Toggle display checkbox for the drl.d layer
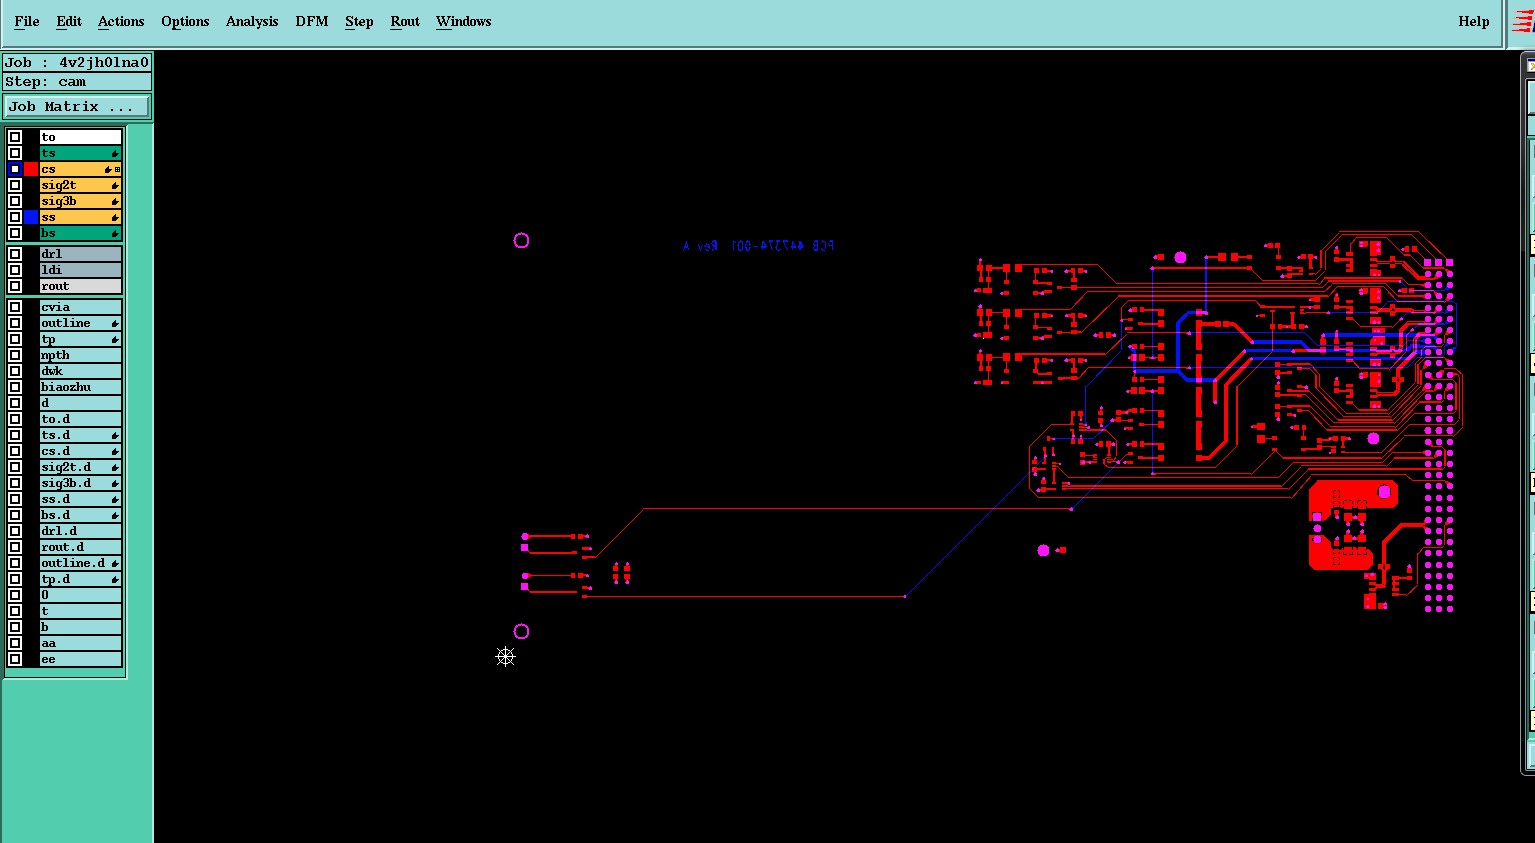This screenshot has width=1535, height=843. [x=15, y=531]
